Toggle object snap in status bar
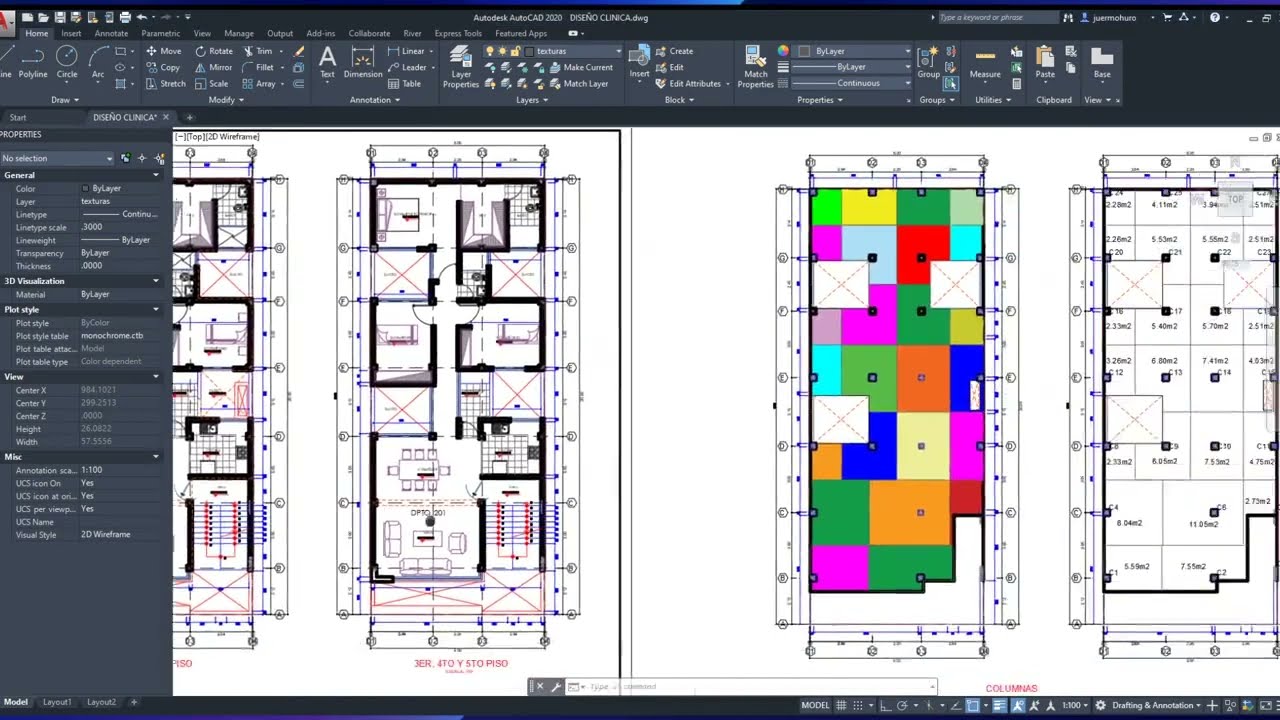 (x=972, y=705)
